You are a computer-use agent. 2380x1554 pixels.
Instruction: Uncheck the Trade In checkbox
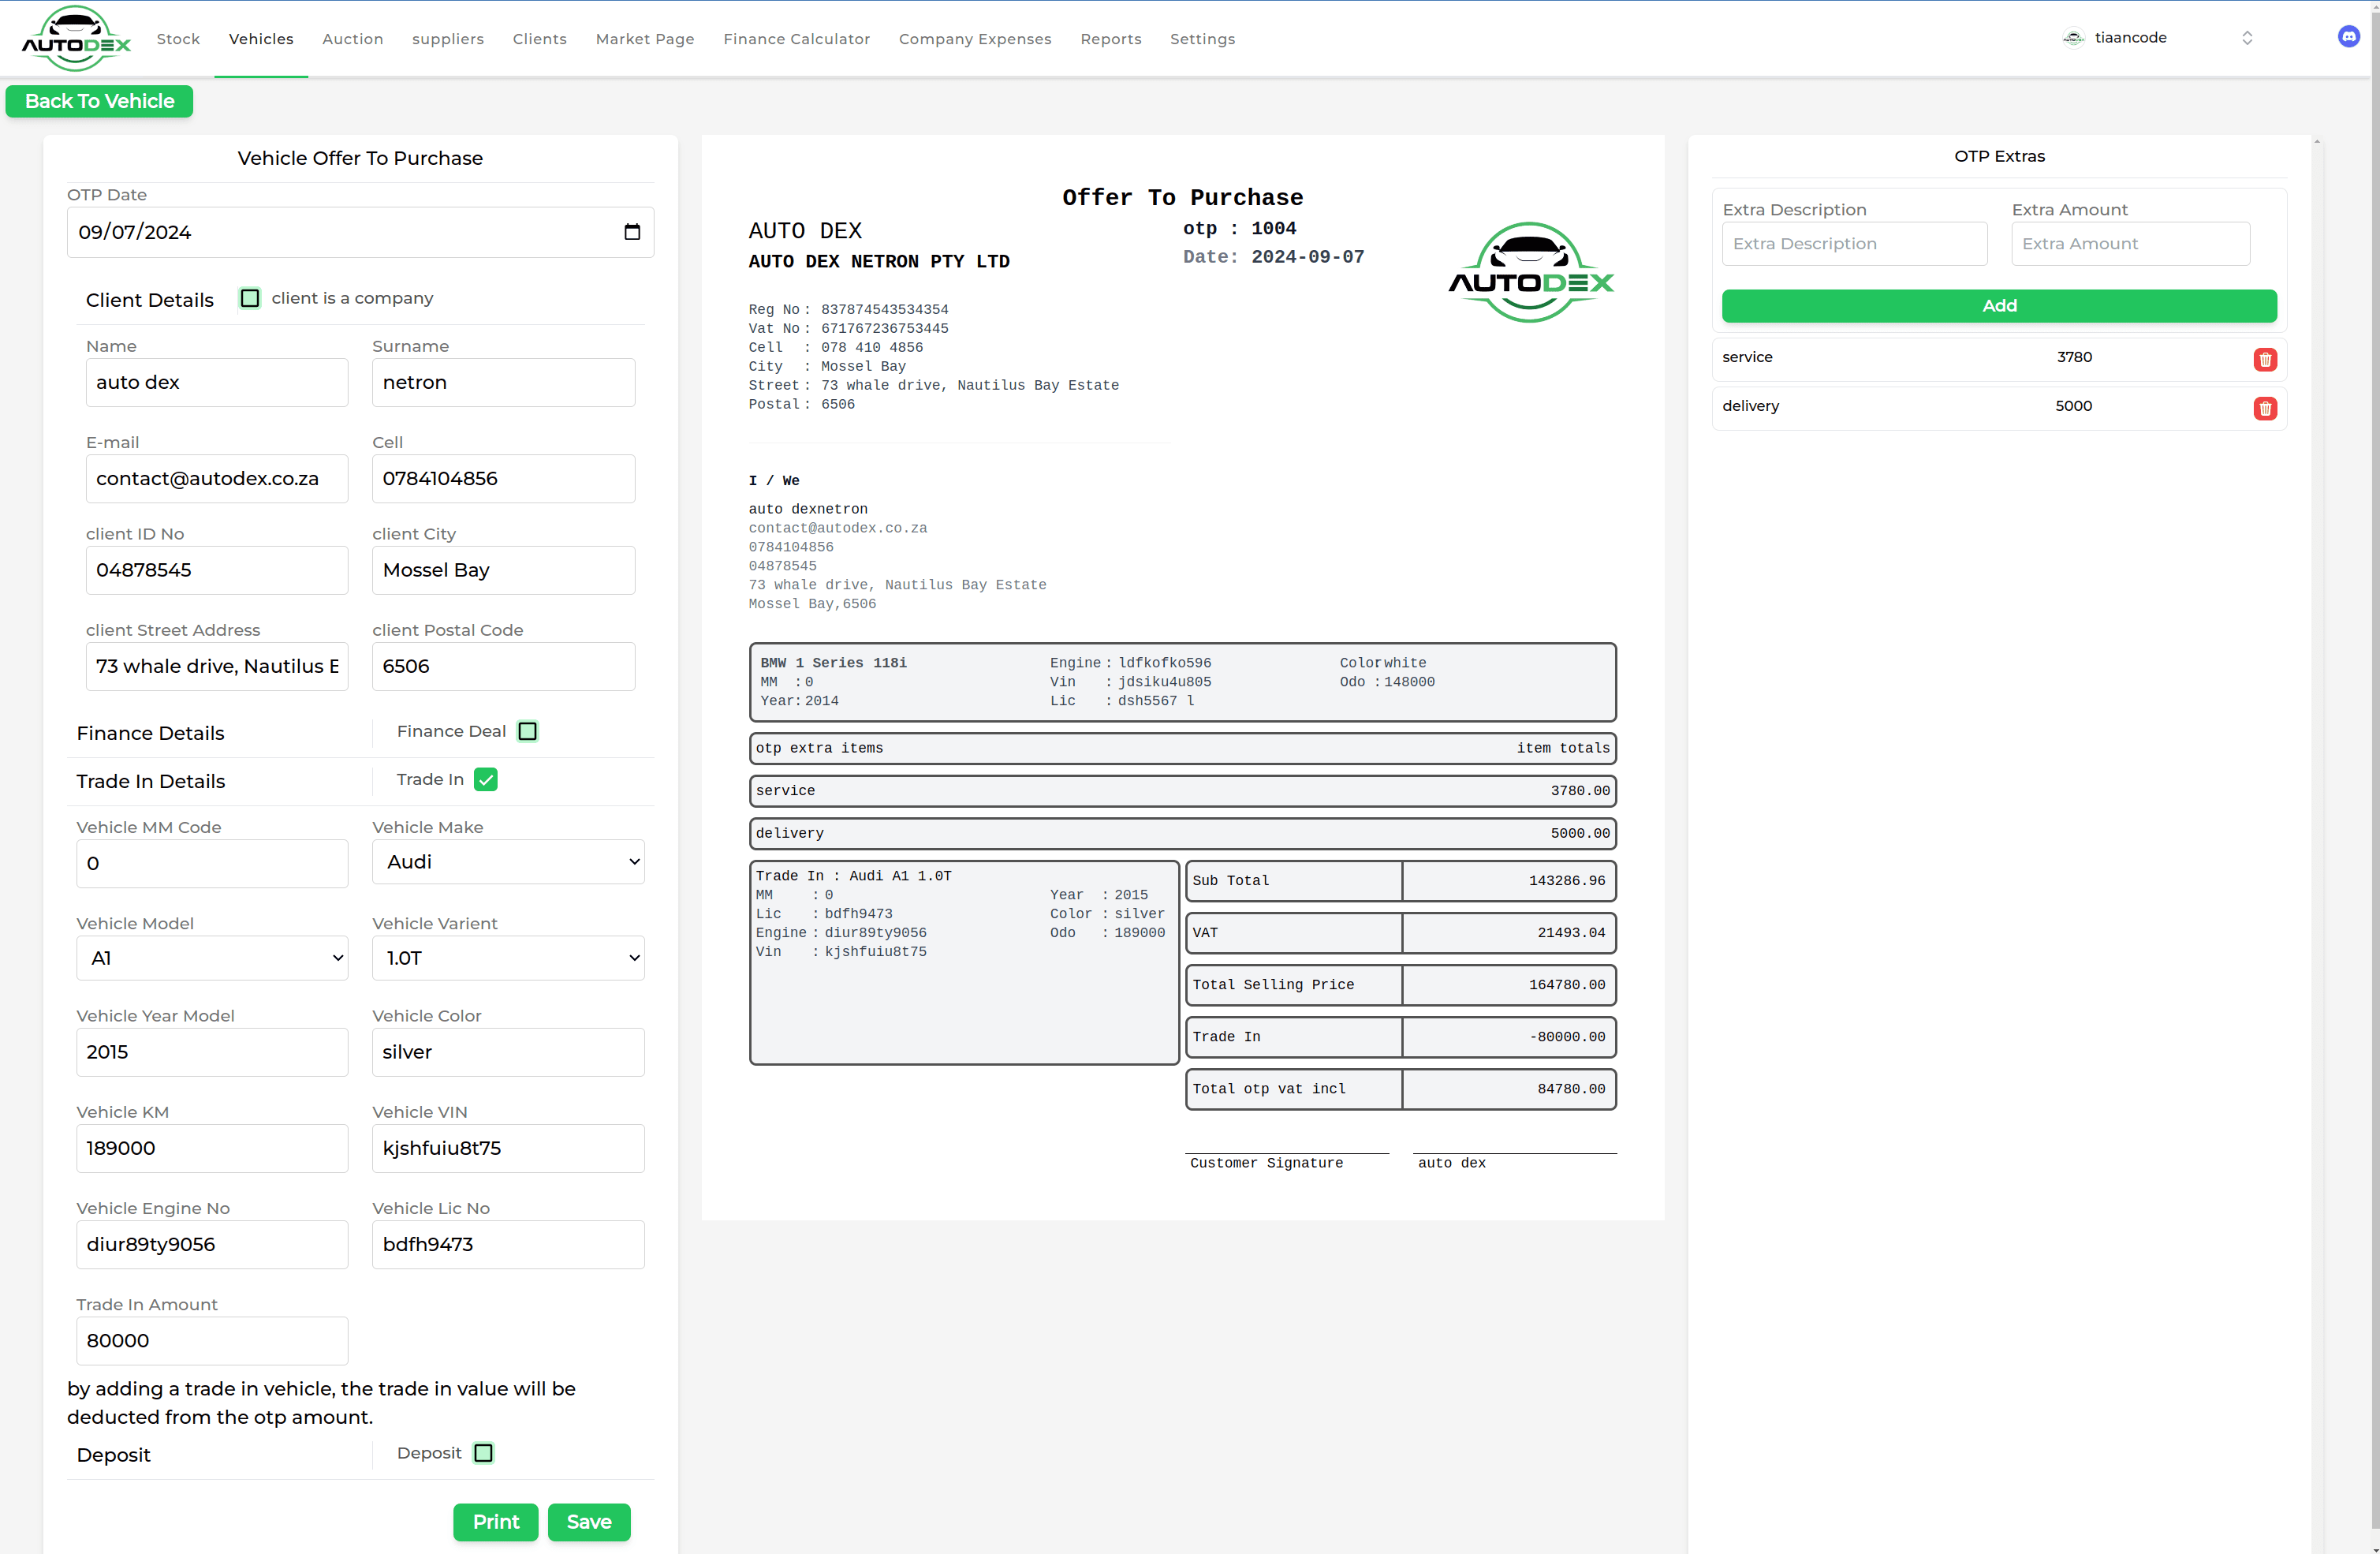tap(486, 779)
